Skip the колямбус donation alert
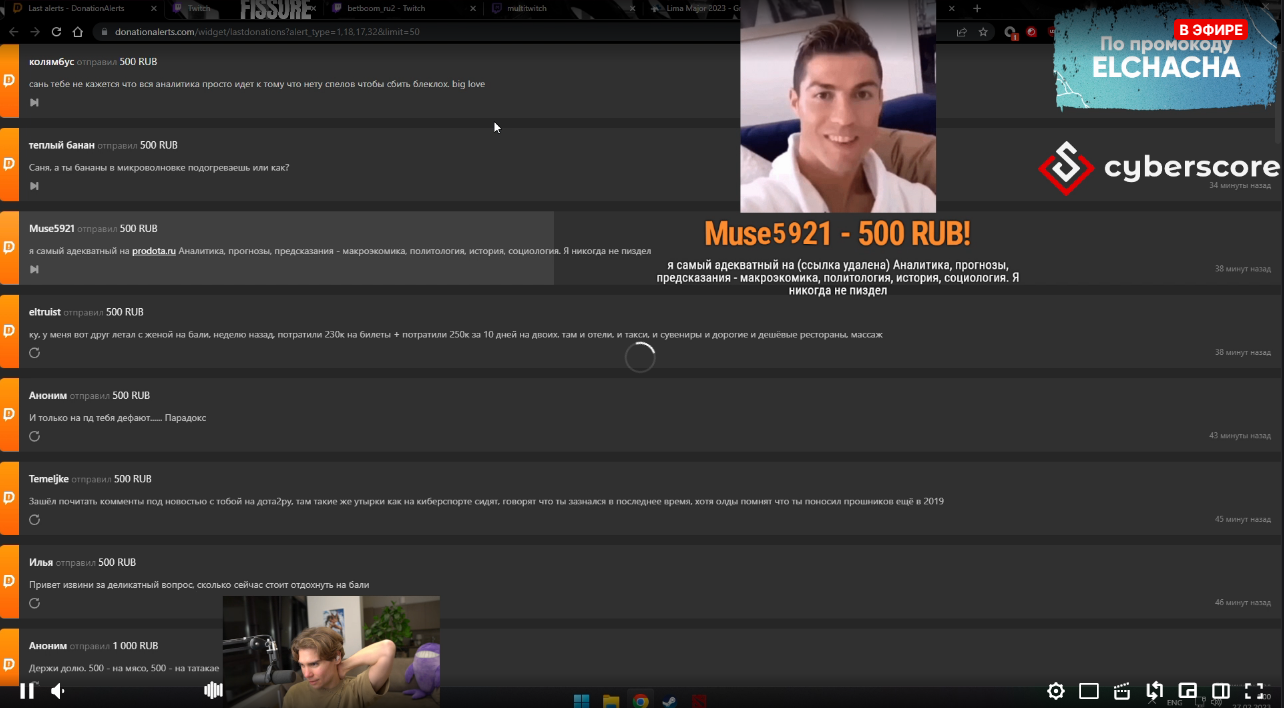 pos(35,104)
